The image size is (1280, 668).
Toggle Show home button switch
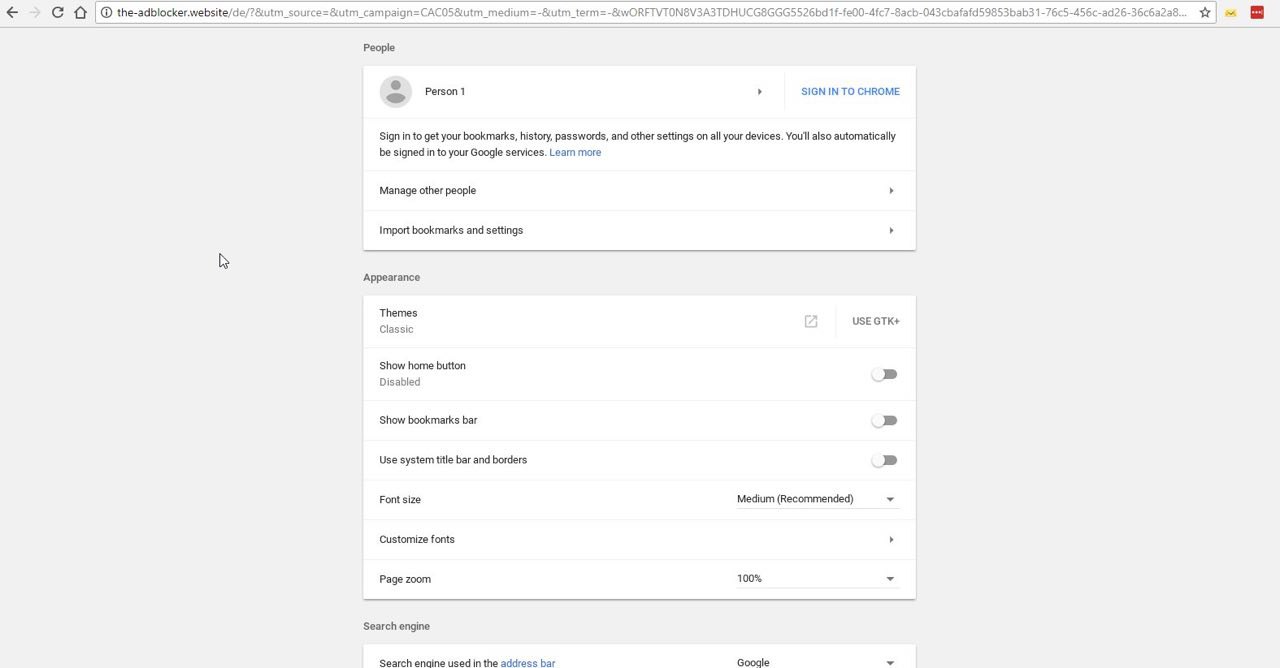pyautogui.click(x=884, y=374)
